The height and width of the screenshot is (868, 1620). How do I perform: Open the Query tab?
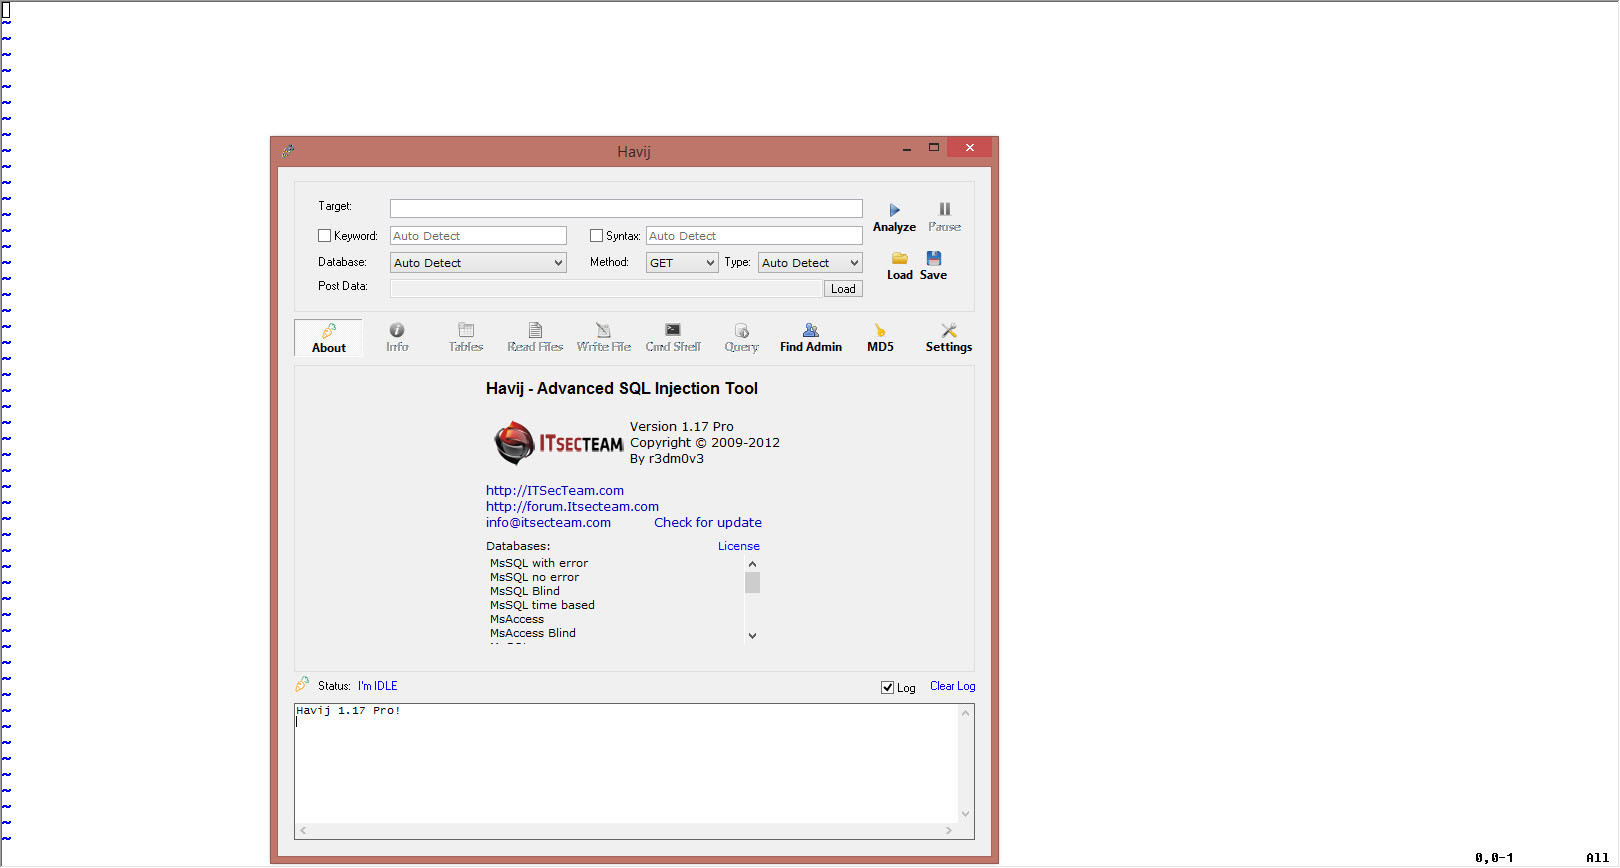point(742,338)
